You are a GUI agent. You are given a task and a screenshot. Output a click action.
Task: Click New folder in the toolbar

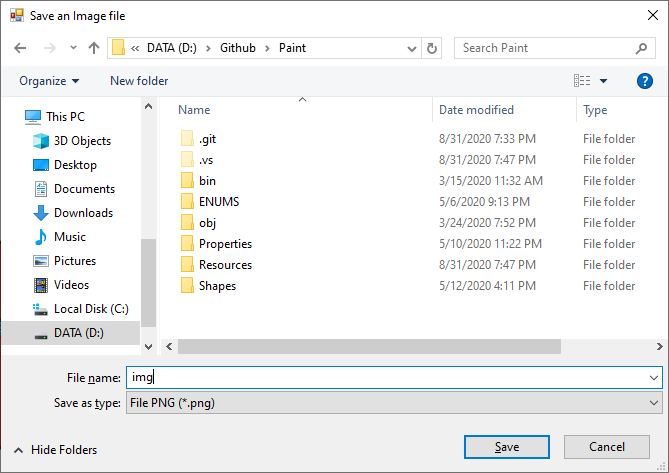pos(139,81)
